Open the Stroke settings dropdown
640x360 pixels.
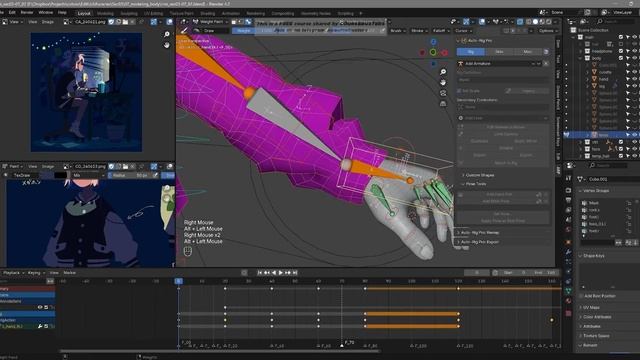coord(419,31)
